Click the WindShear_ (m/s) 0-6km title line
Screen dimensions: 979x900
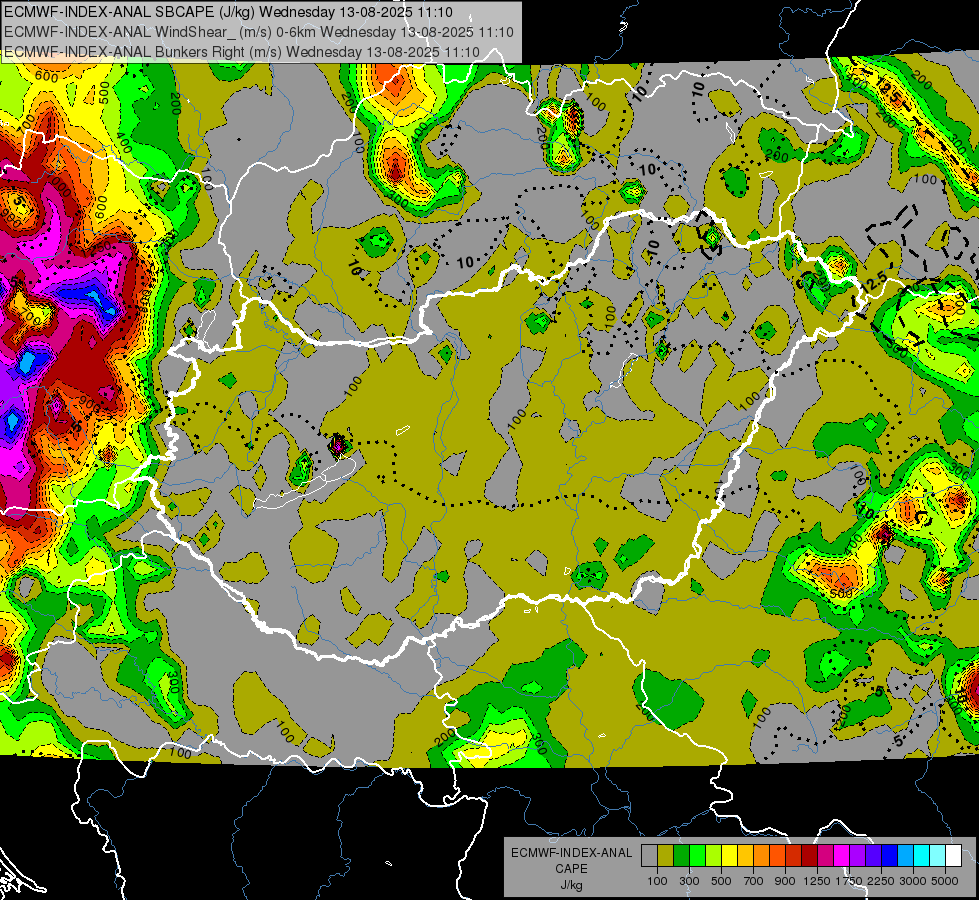click(x=258, y=32)
